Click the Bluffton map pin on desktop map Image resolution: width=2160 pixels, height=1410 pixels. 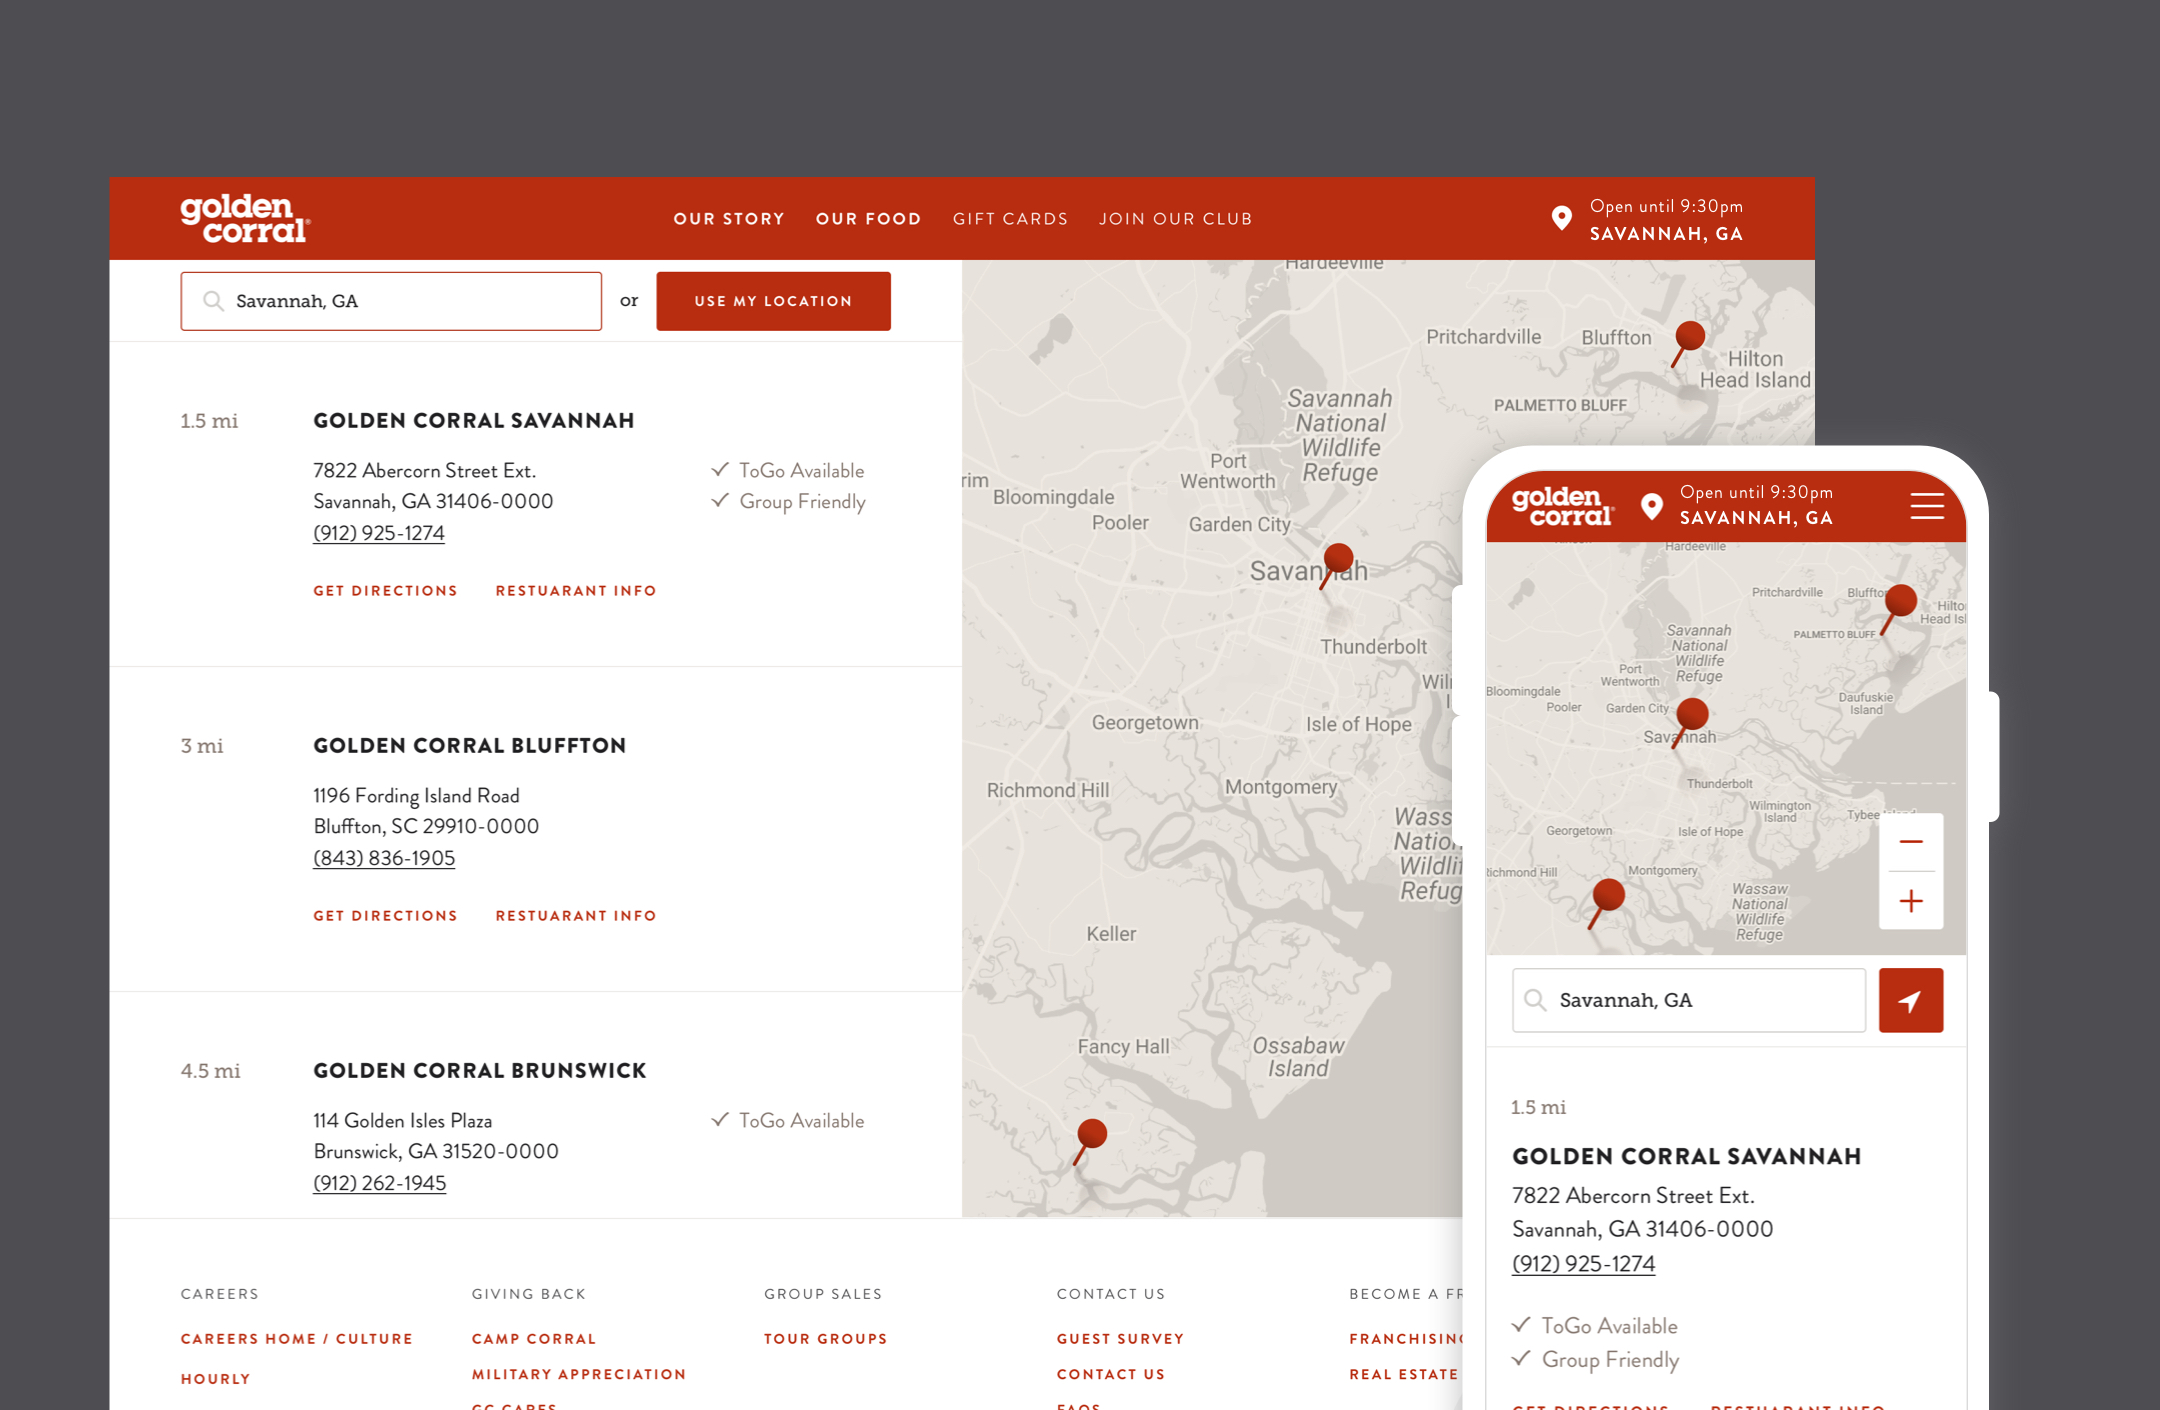pos(1687,343)
